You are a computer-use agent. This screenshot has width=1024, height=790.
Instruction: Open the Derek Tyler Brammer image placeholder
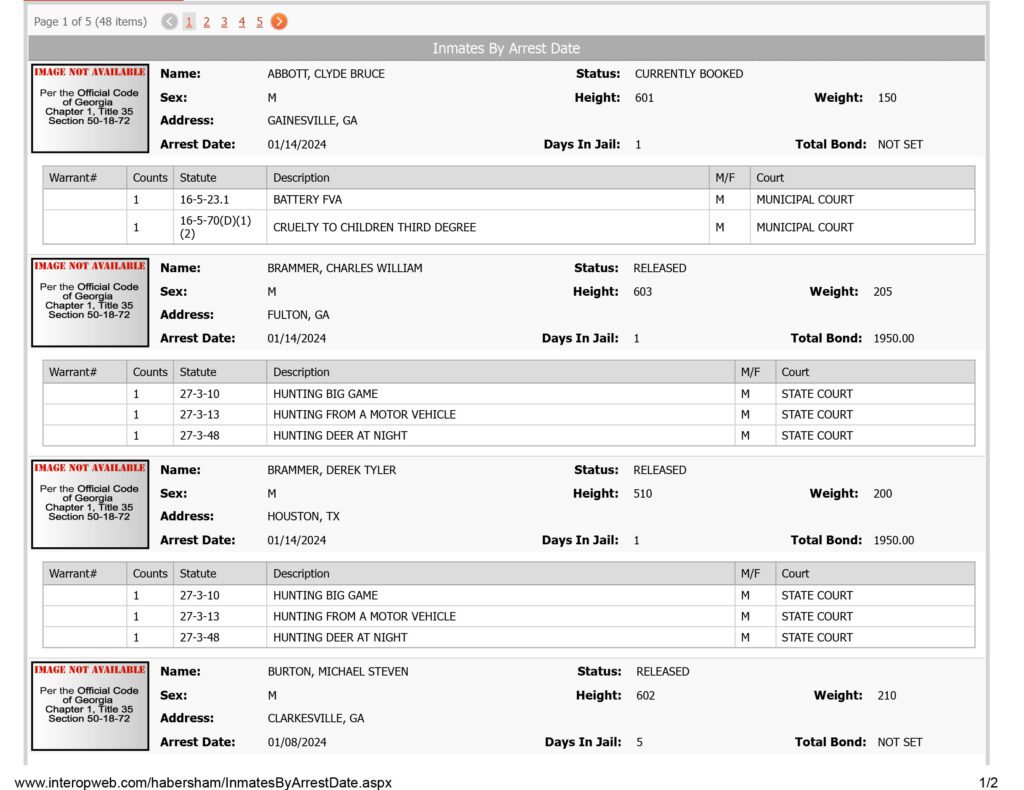click(90, 504)
